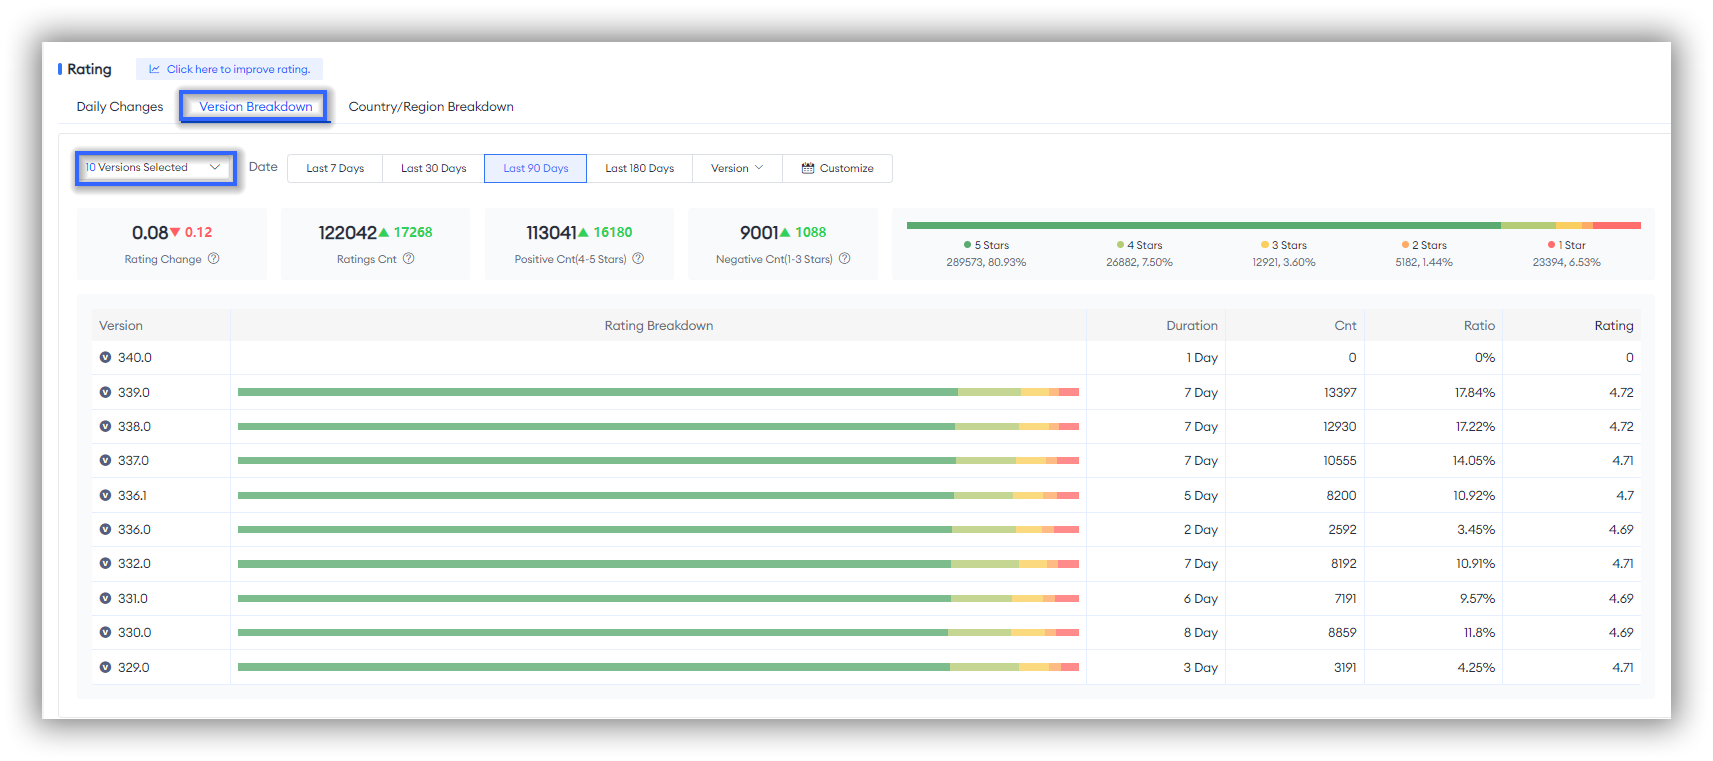Click the calendar icon on Customize
The image size is (1713, 761).
pyautogui.click(x=808, y=168)
